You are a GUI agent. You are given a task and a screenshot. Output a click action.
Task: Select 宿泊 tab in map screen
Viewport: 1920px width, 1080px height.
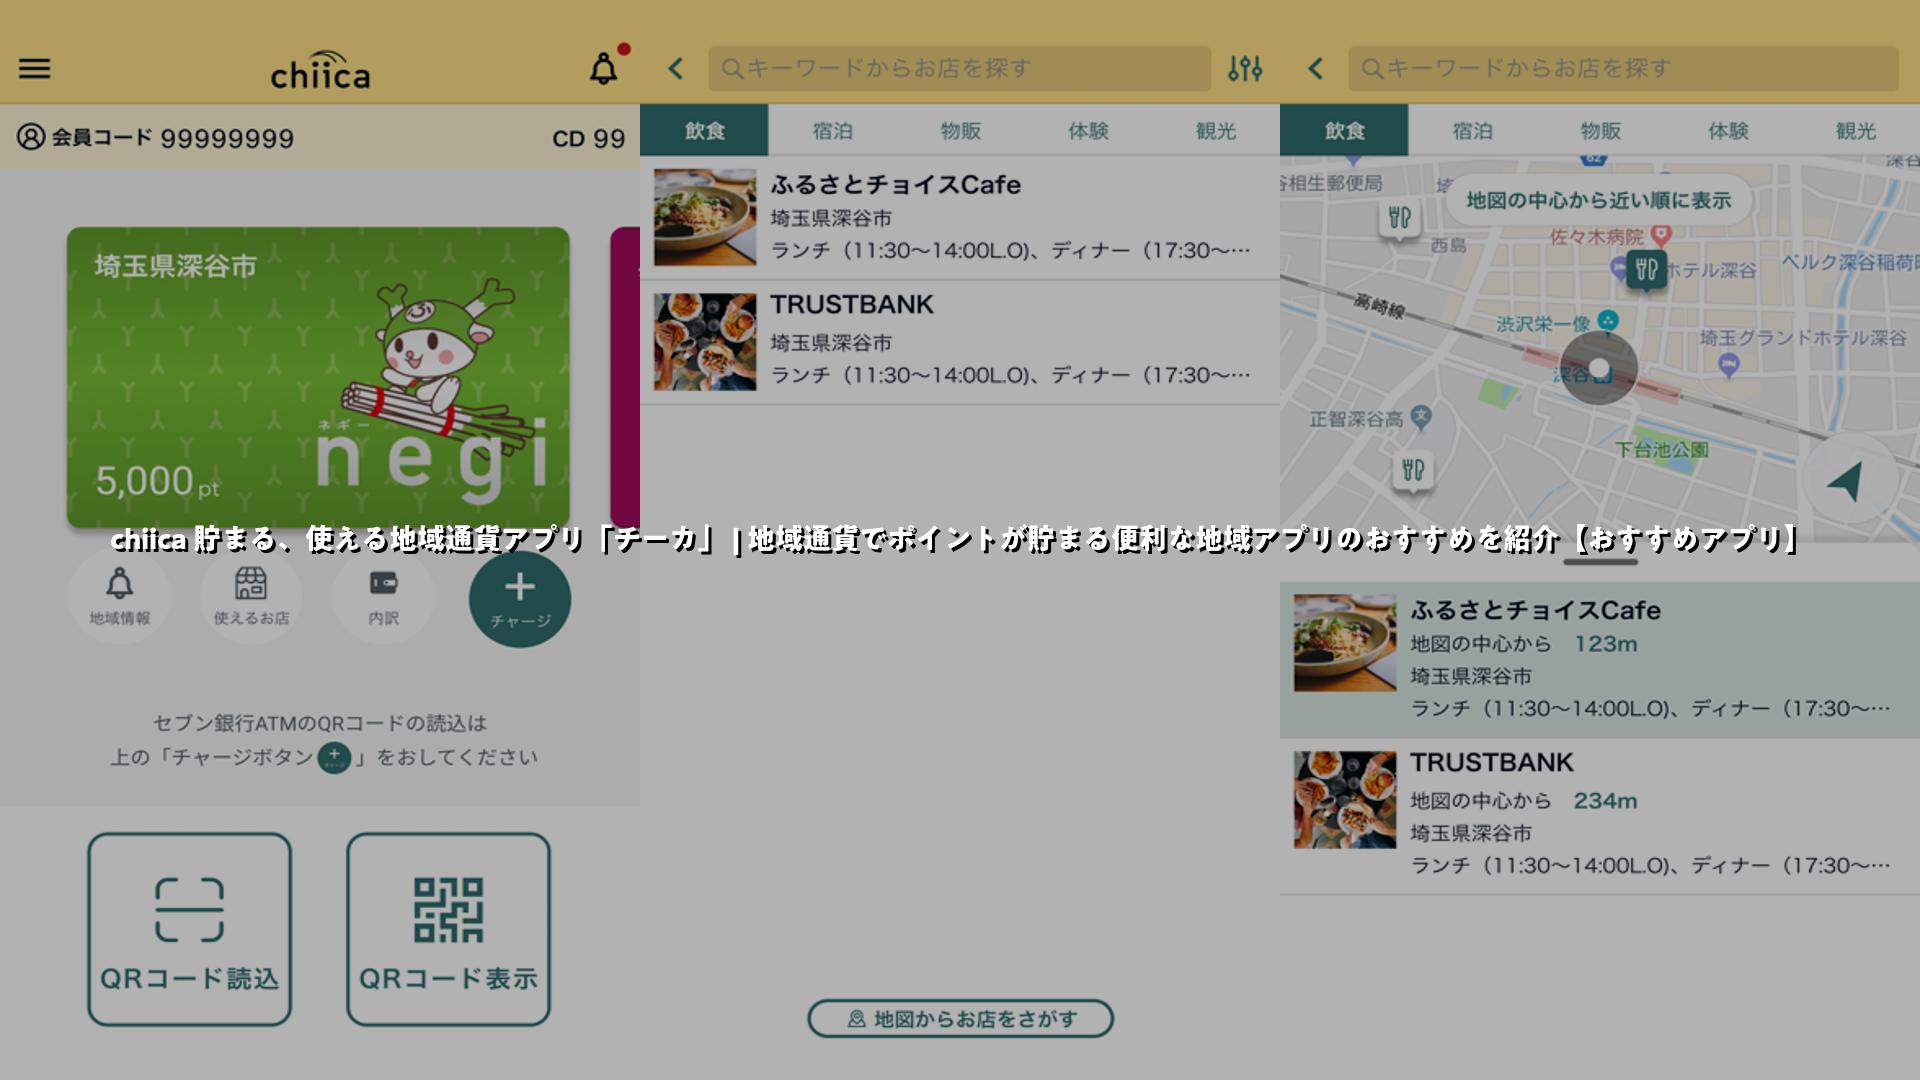(x=1472, y=130)
